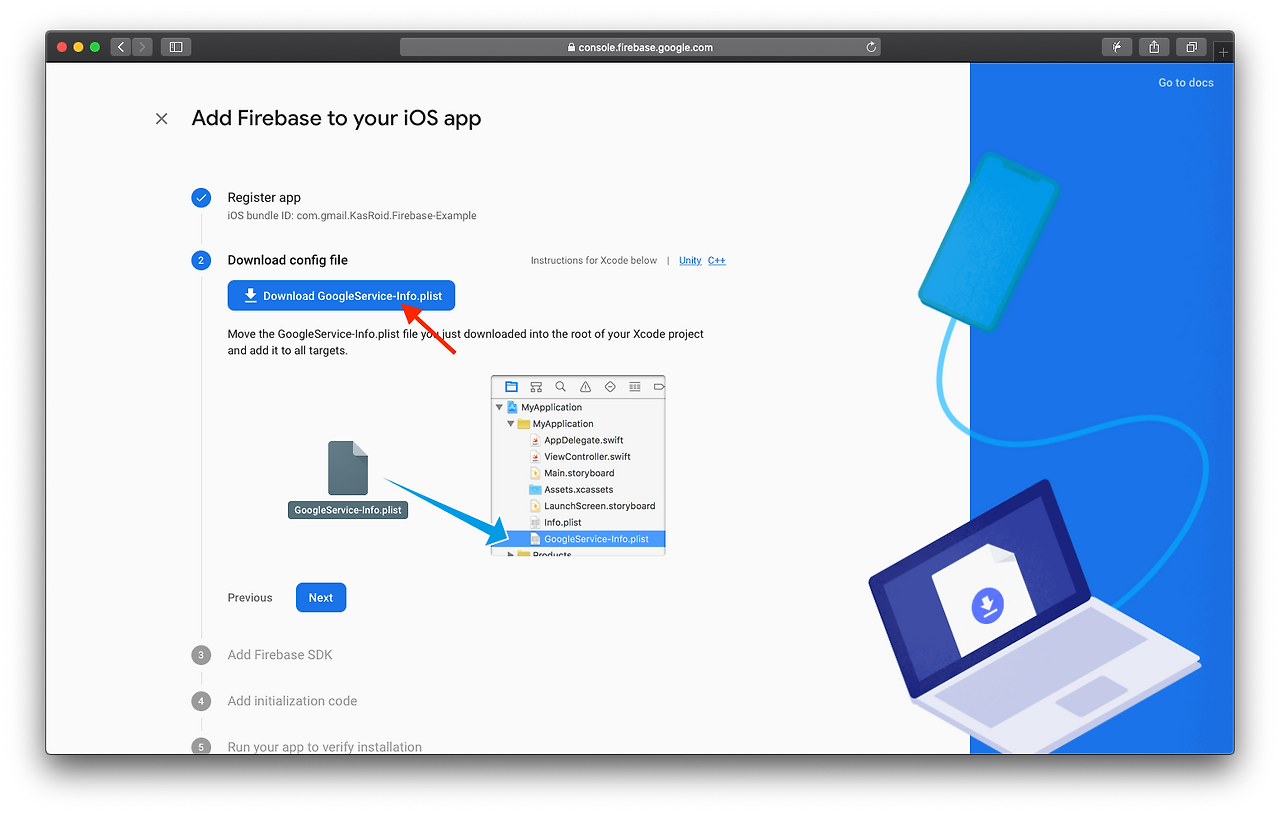1280x815 pixels.
Task: Click the iOS bundle ID text
Action: point(352,216)
